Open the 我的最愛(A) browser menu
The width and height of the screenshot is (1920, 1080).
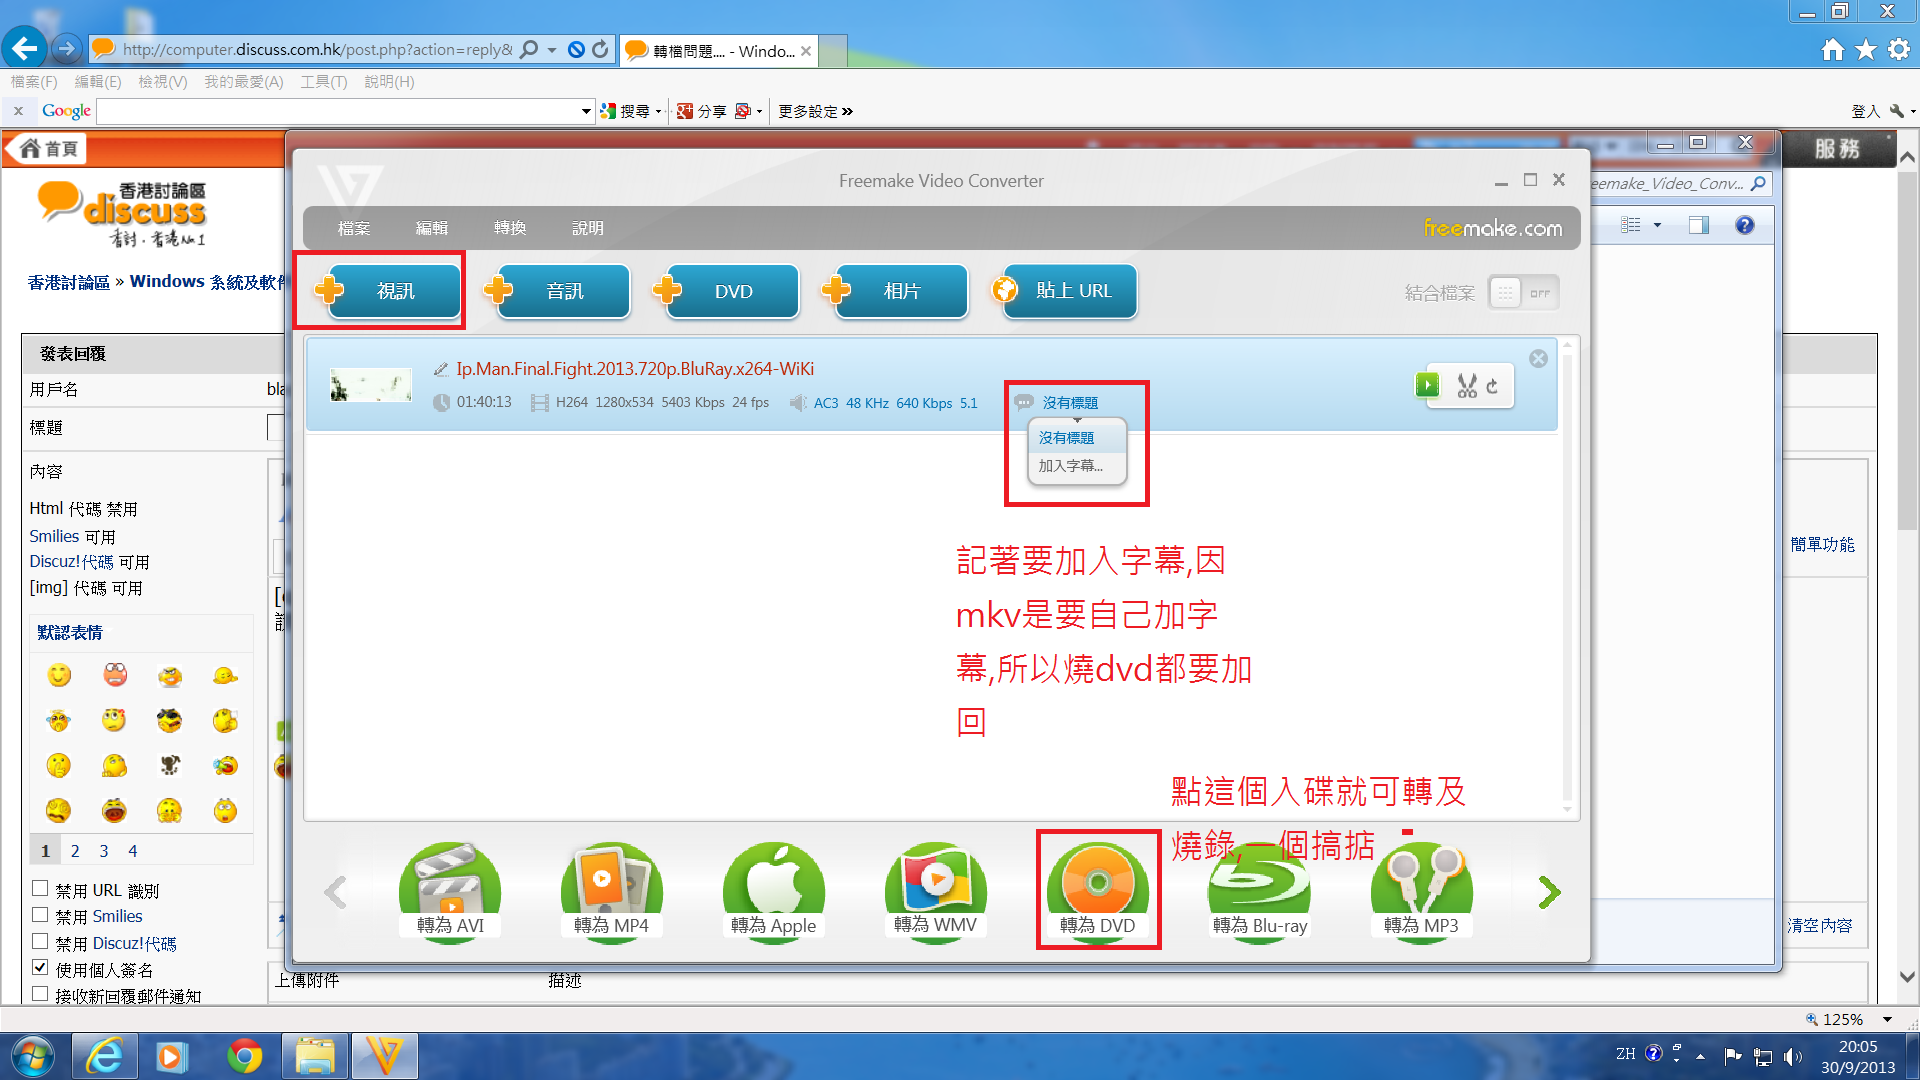tap(243, 82)
